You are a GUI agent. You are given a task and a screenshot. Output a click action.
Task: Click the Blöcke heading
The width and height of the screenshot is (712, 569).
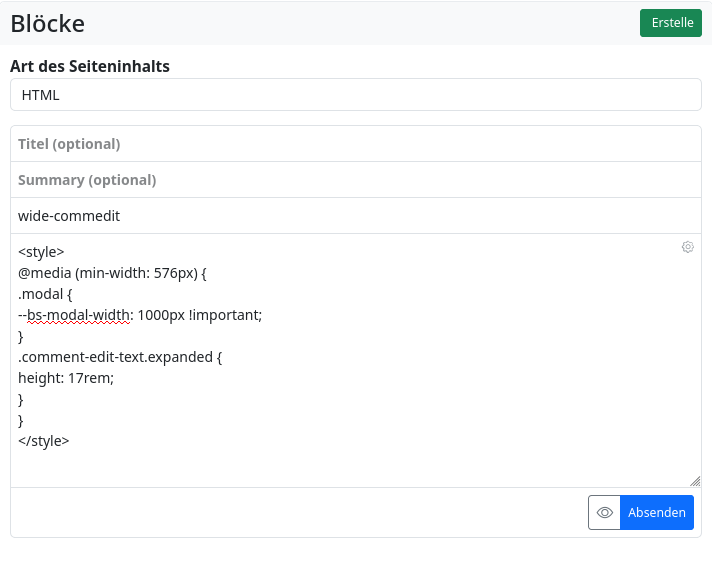click(x=48, y=23)
